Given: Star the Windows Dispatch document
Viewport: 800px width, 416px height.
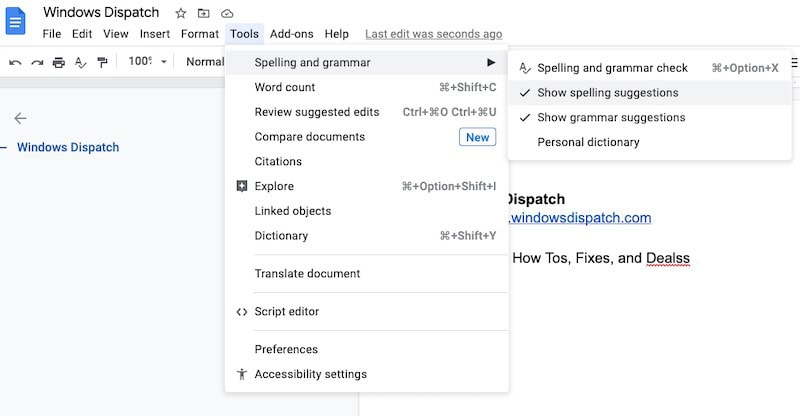Looking at the screenshot, I should 181,14.
